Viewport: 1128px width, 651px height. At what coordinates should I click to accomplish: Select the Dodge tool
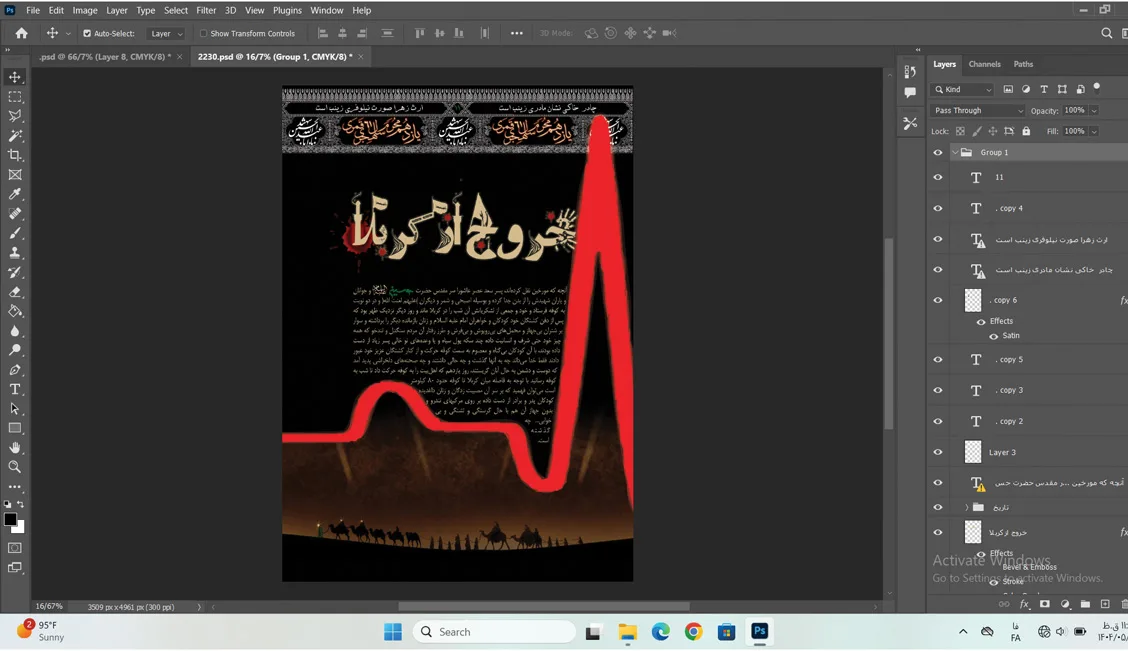pyautogui.click(x=14, y=350)
